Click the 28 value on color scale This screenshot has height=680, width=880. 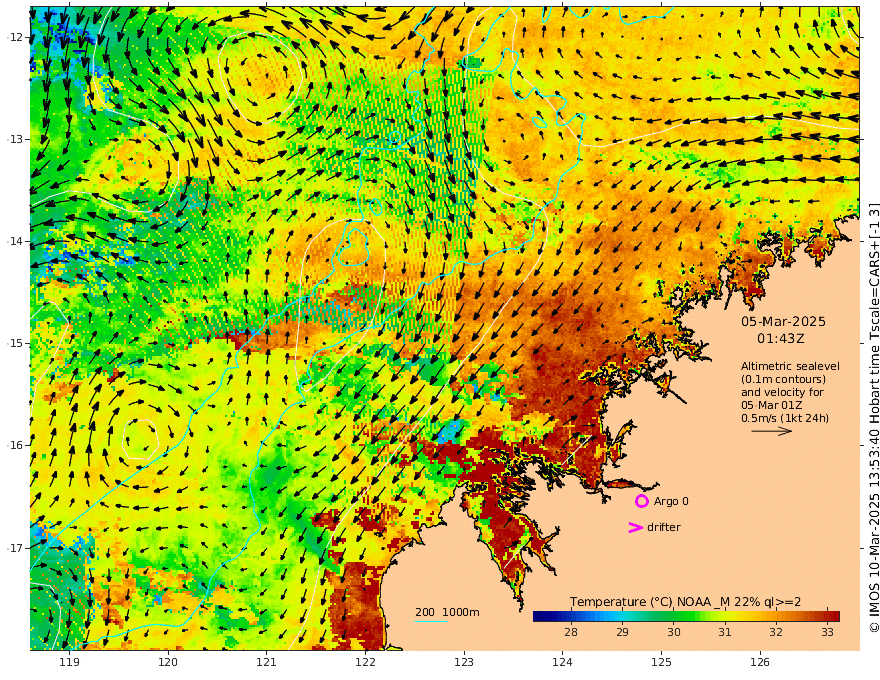(571, 632)
